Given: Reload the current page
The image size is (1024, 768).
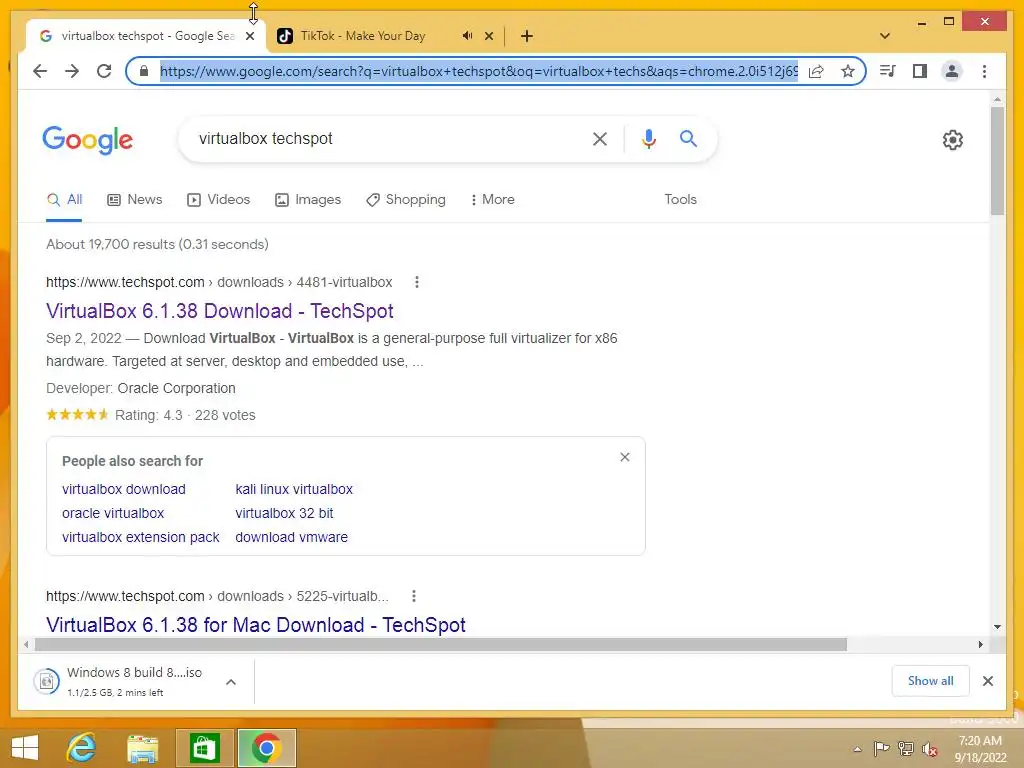Looking at the screenshot, I should click(x=104, y=71).
